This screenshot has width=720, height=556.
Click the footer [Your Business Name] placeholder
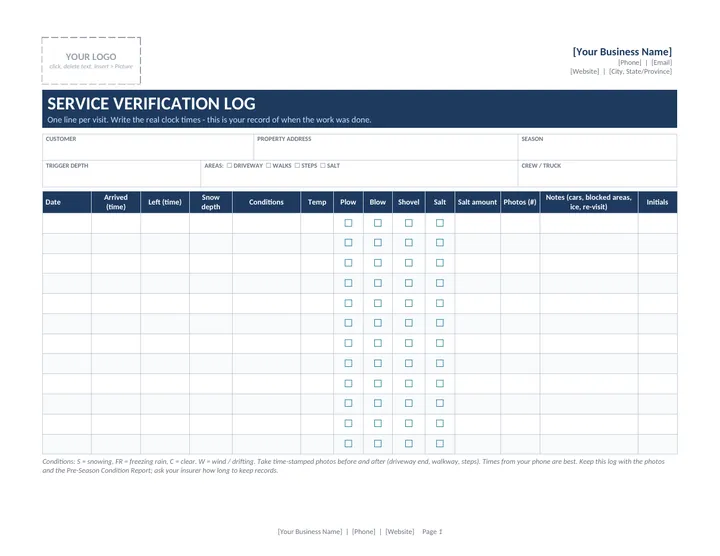tap(310, 532)
